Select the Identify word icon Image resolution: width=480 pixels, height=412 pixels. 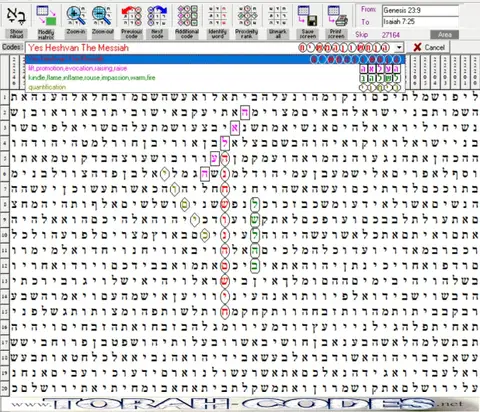(217, 16)
